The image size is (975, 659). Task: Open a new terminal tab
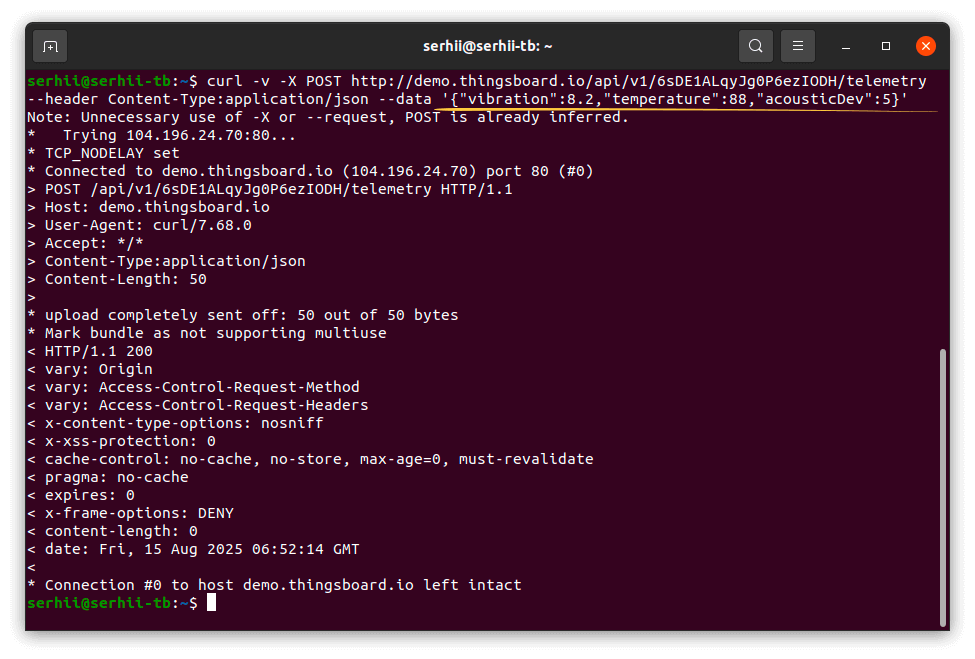pos(50,46)
